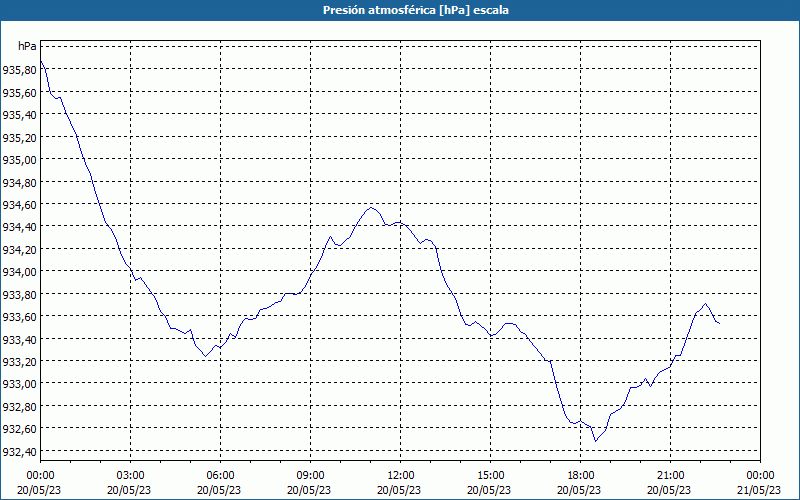Click the 934,20 y-axis label
800x500 pixels.
(x=19, y=249)
